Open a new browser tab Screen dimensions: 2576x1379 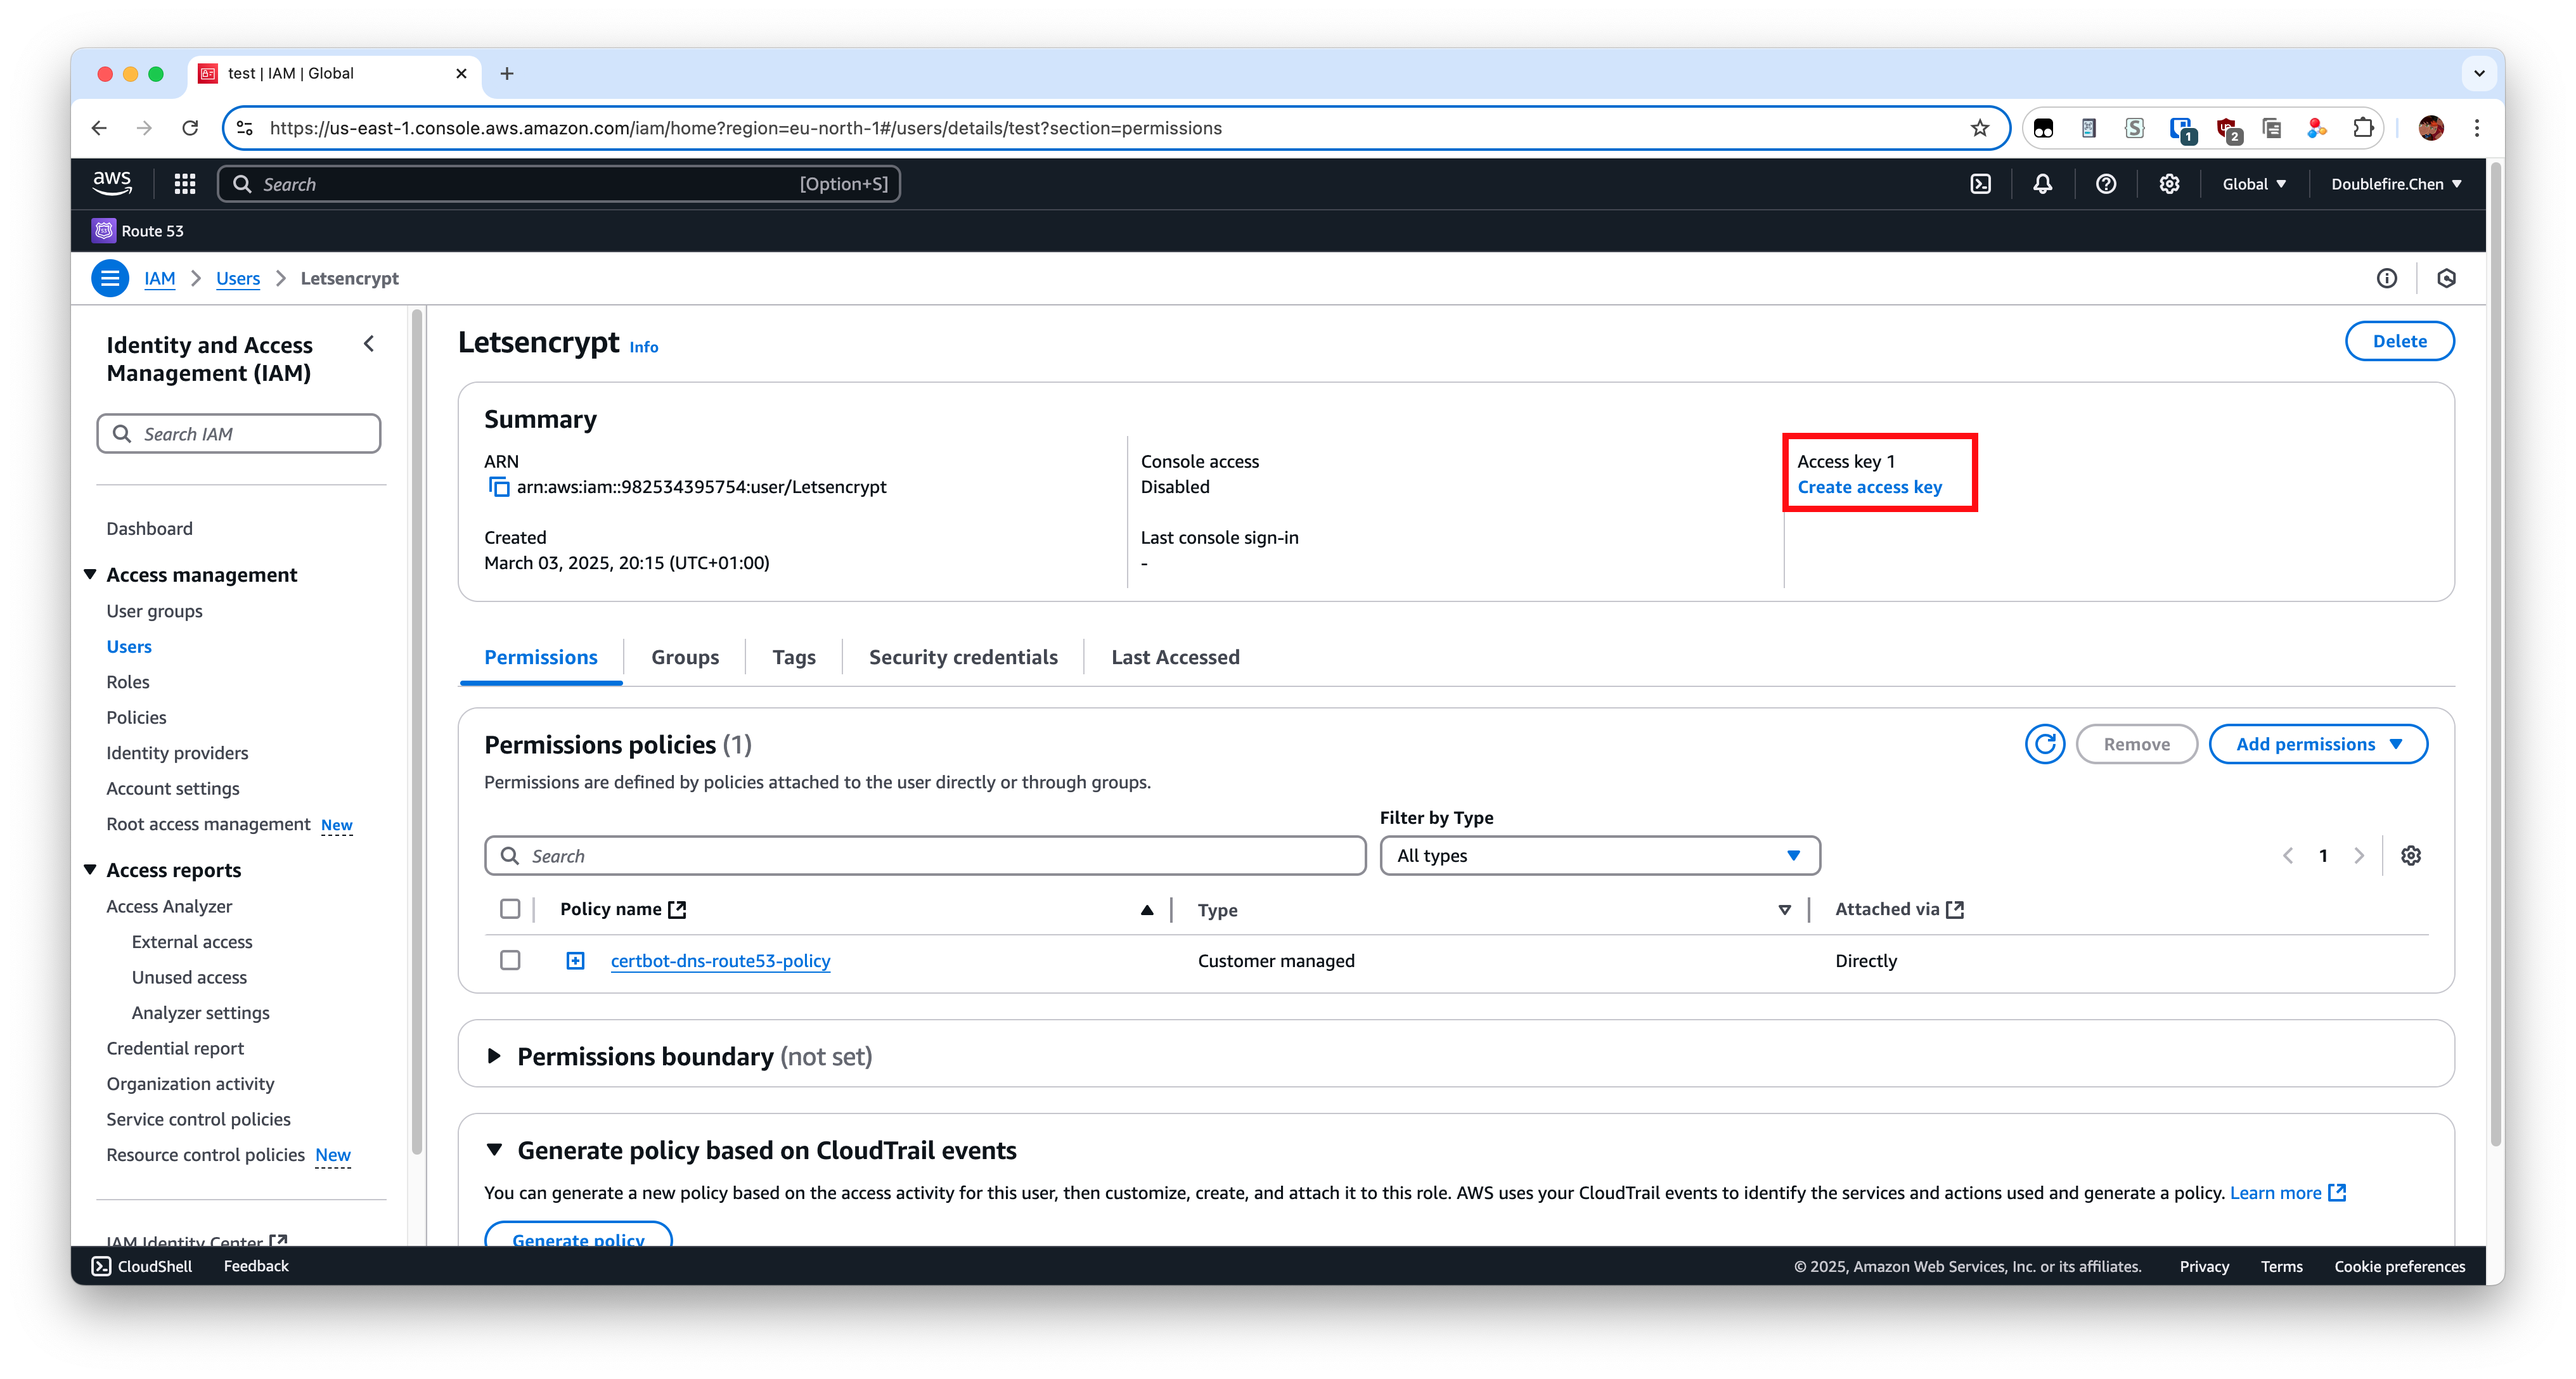click(x=507, y=74)
